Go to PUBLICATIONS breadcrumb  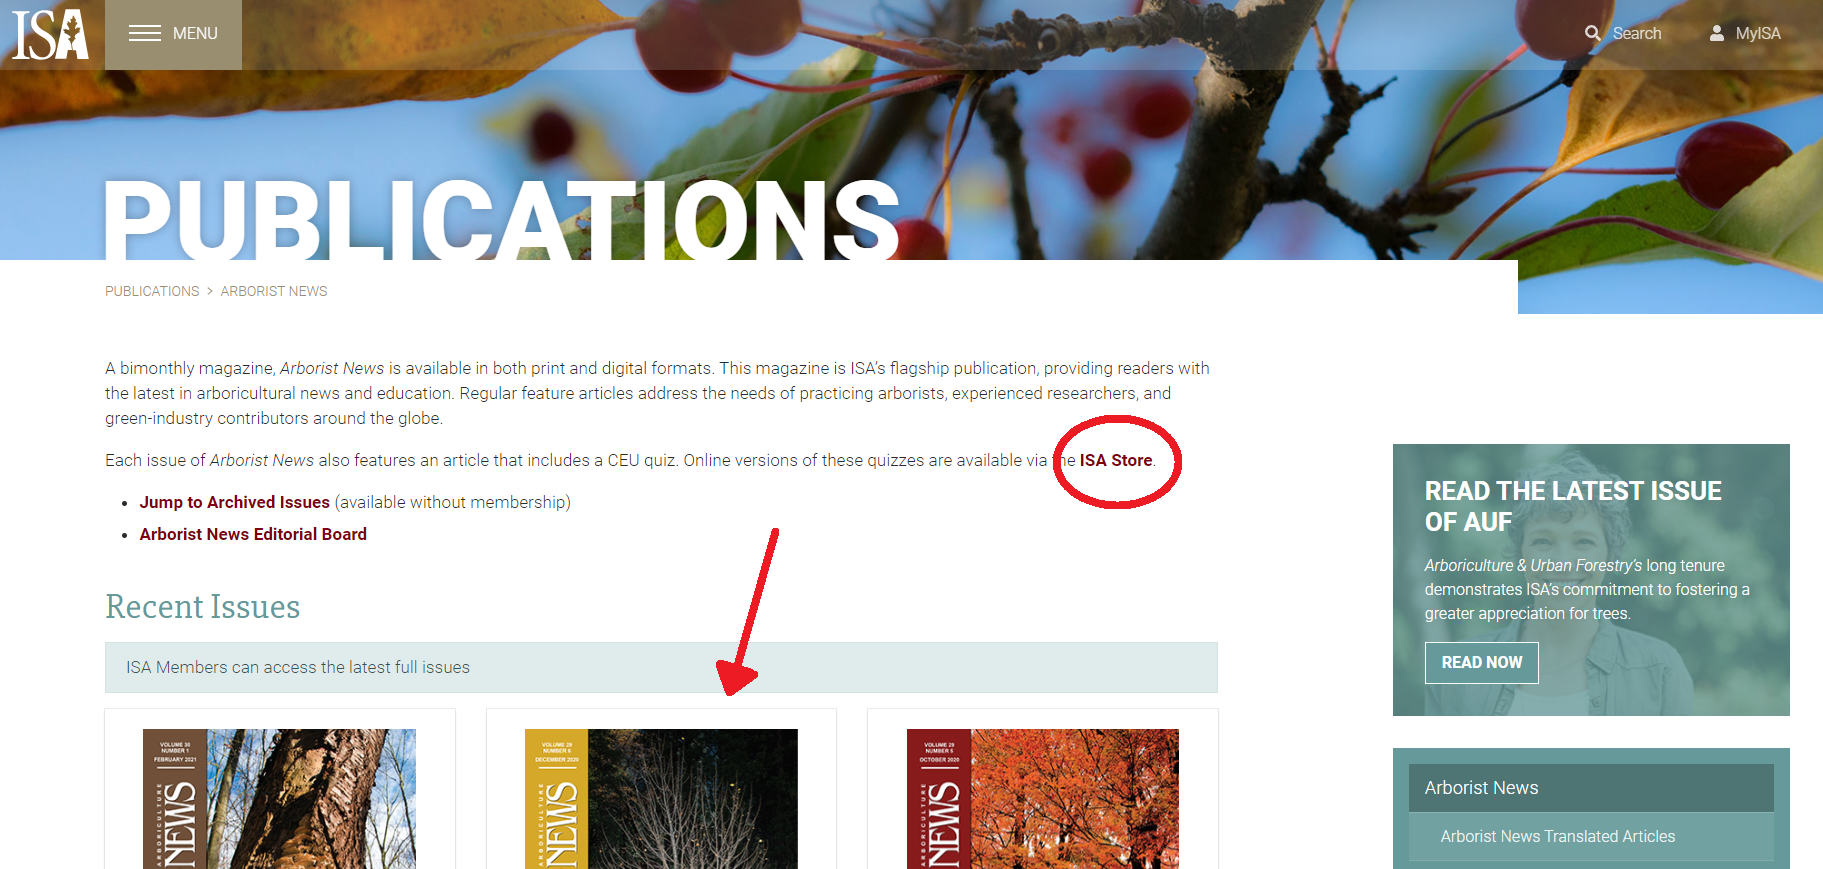click(x=152, y=291)
